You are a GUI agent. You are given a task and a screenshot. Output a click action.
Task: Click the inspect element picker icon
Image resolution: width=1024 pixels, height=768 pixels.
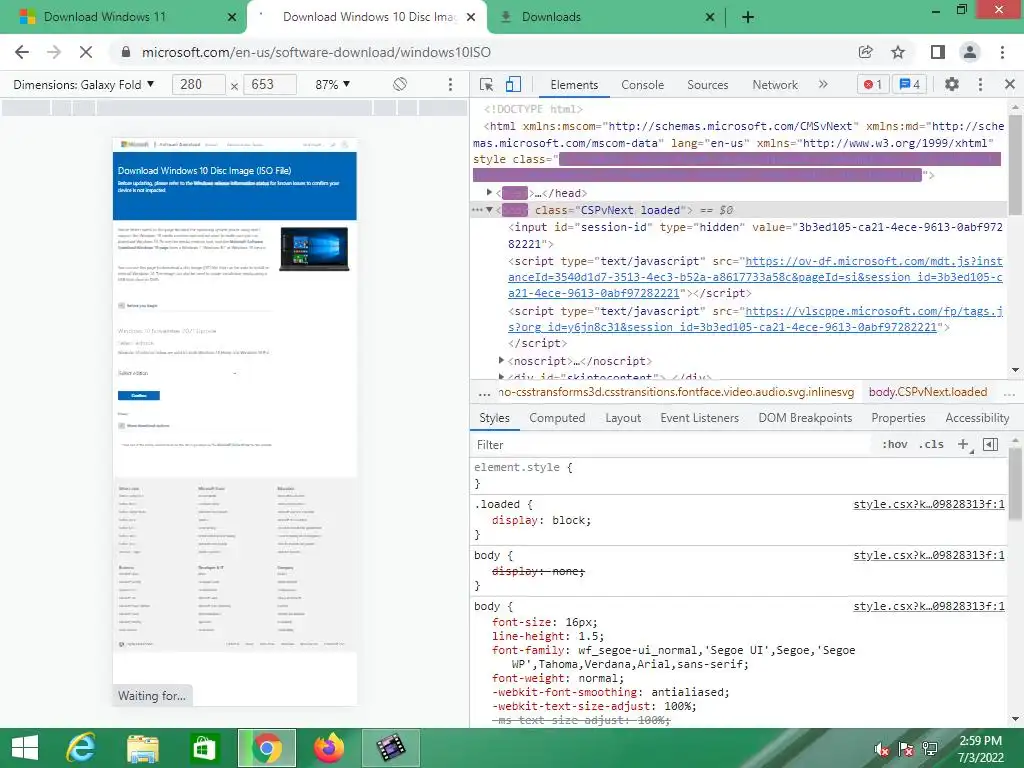[x=486, y=84]
